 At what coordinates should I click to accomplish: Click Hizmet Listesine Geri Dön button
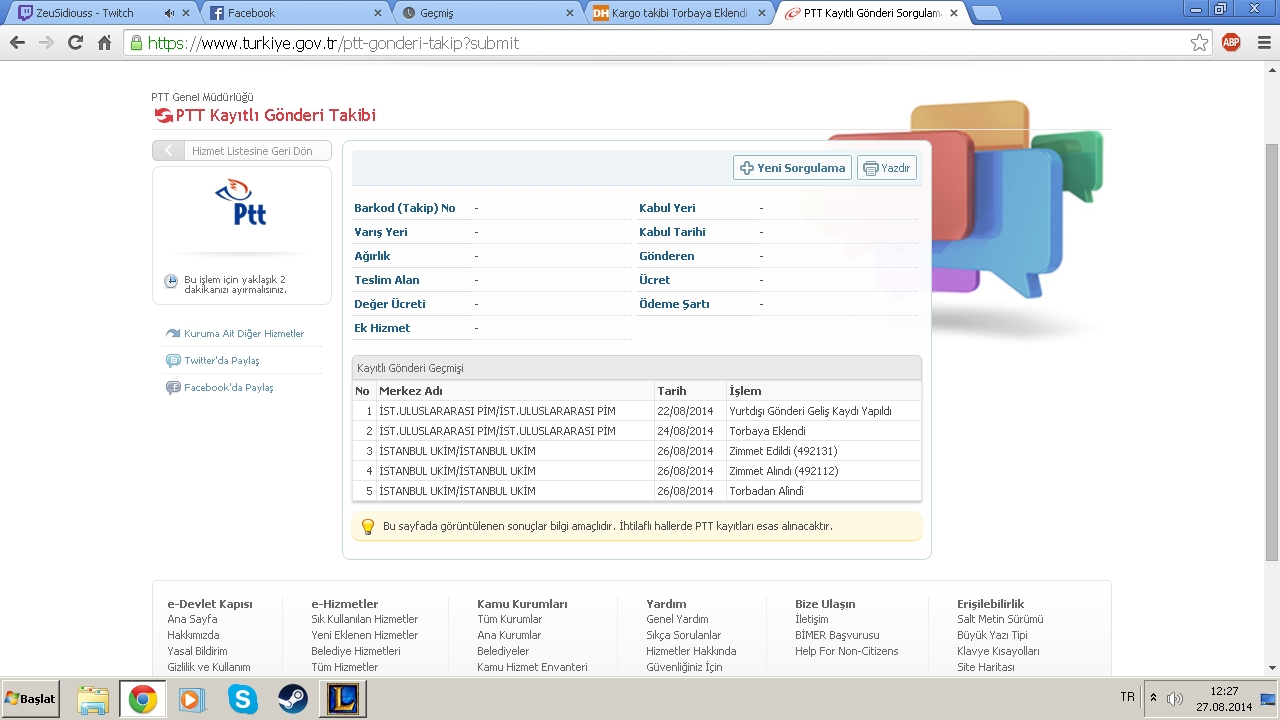[241, 151]
